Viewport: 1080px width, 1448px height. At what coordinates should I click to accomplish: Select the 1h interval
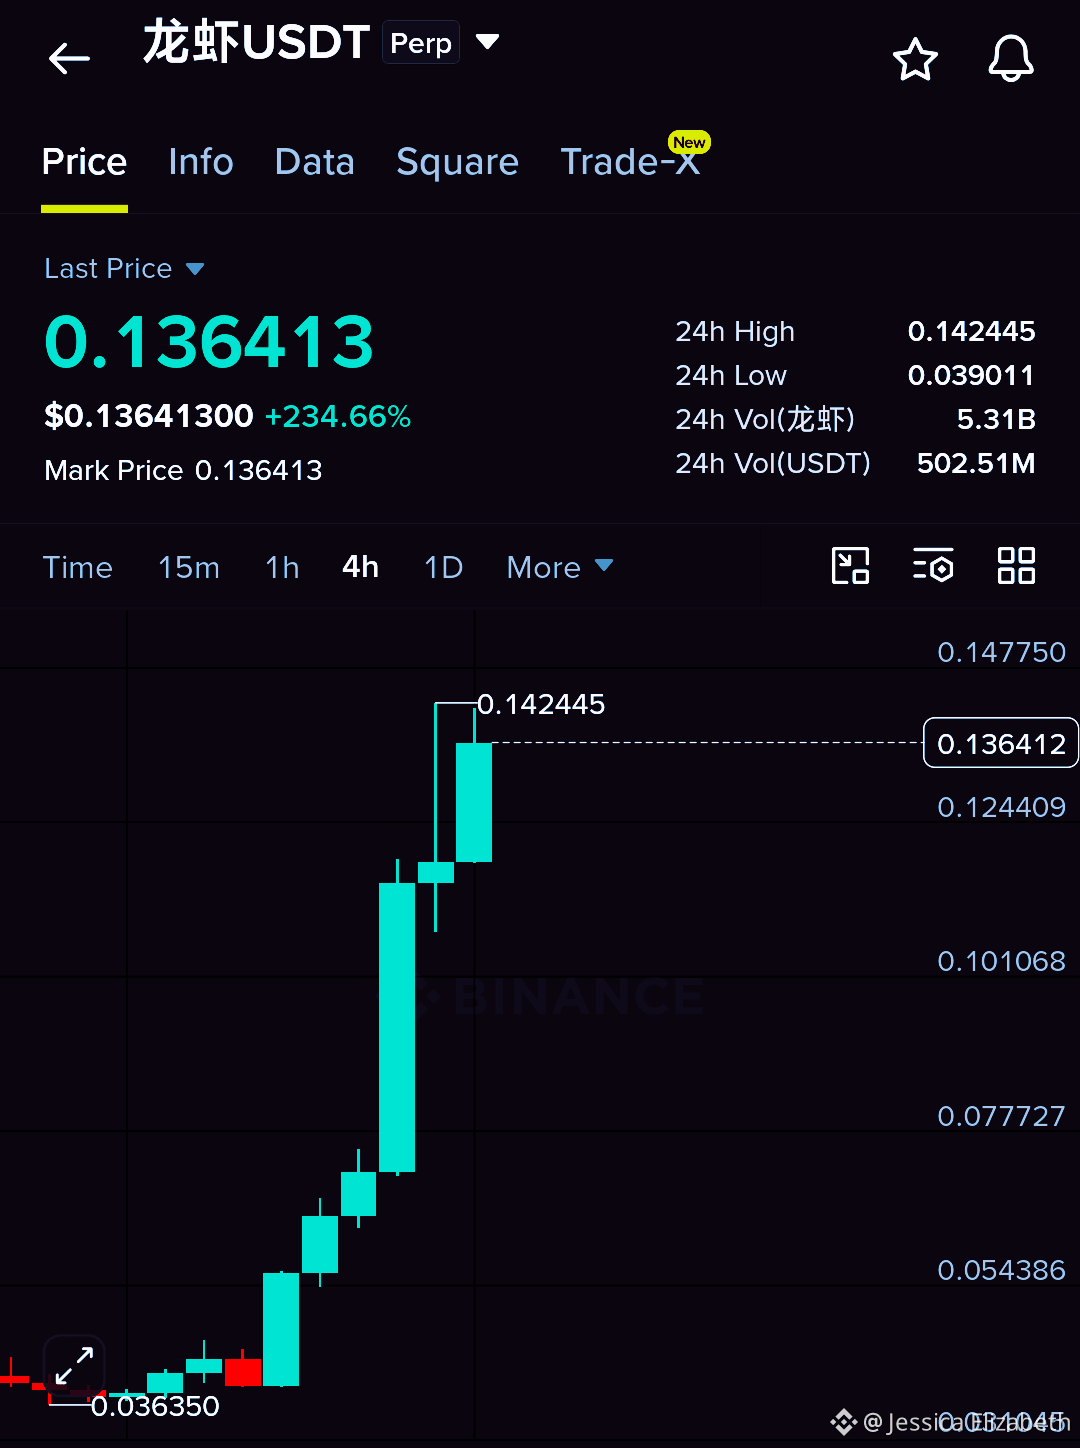pos(282,567)
